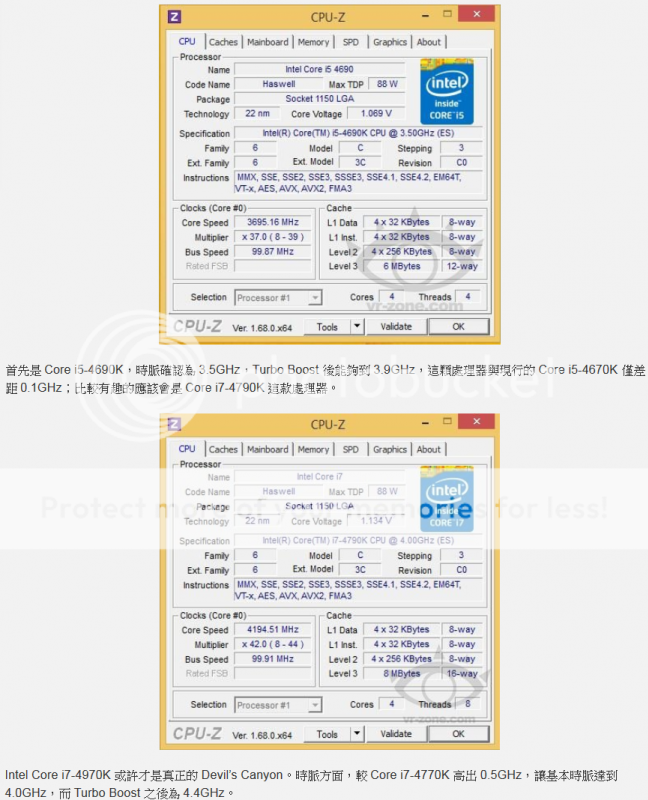Click '6 MBytes' Level 3 cache value
This screenshot has width=648, height=800.
coord(402,266)
